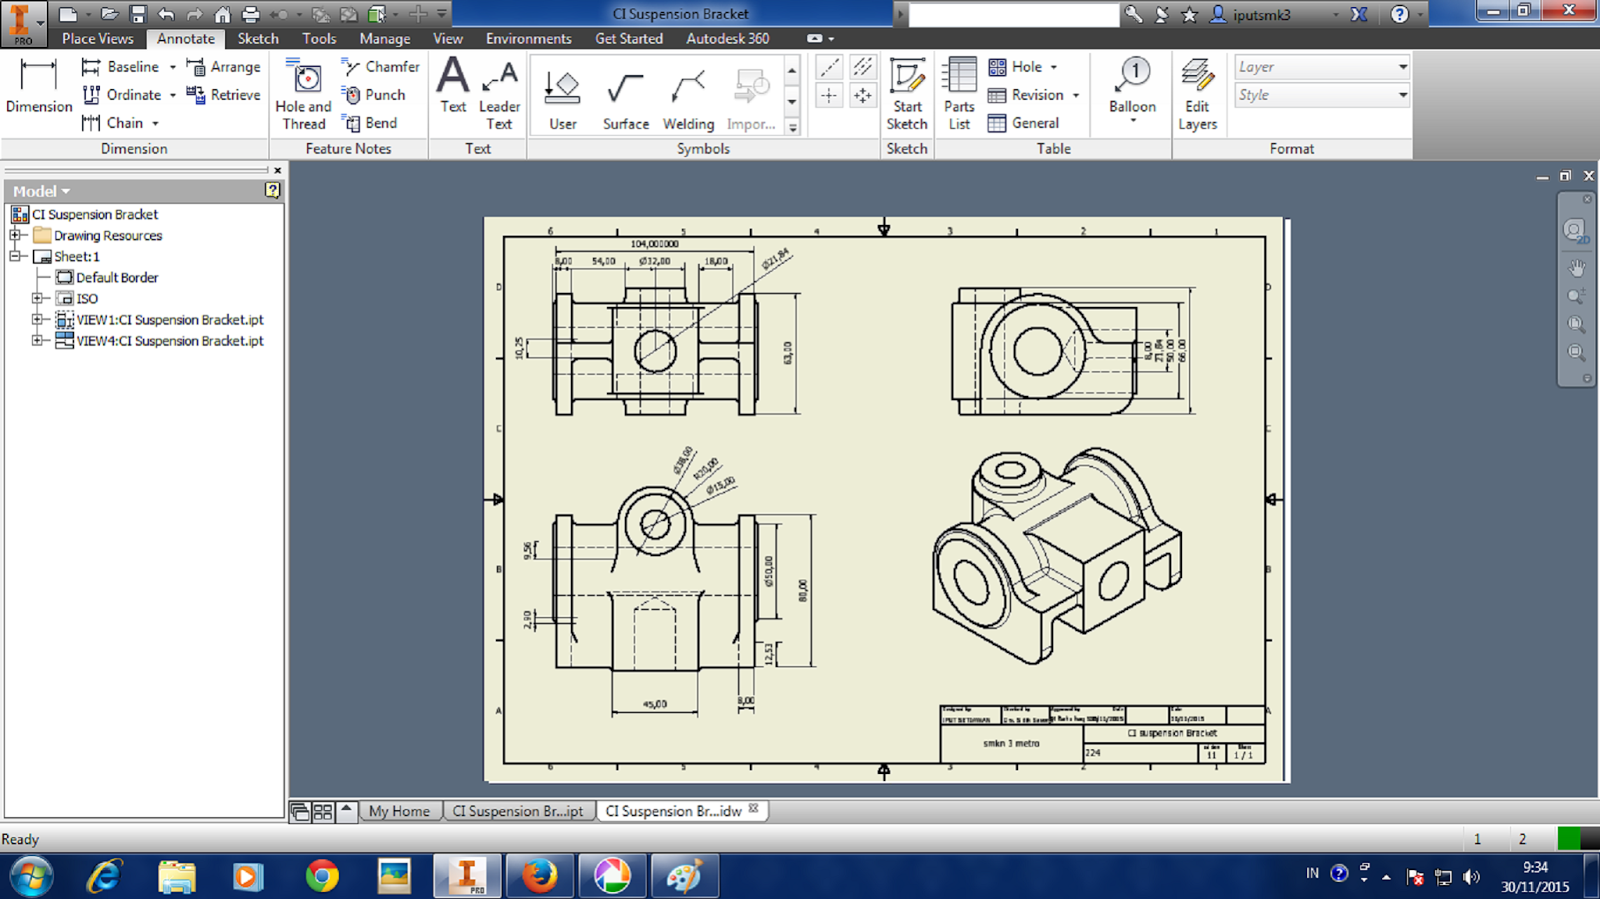Expand the ISO tree node
The width and height of the screenshot is (1600, 899).
(x=37, y=298)
